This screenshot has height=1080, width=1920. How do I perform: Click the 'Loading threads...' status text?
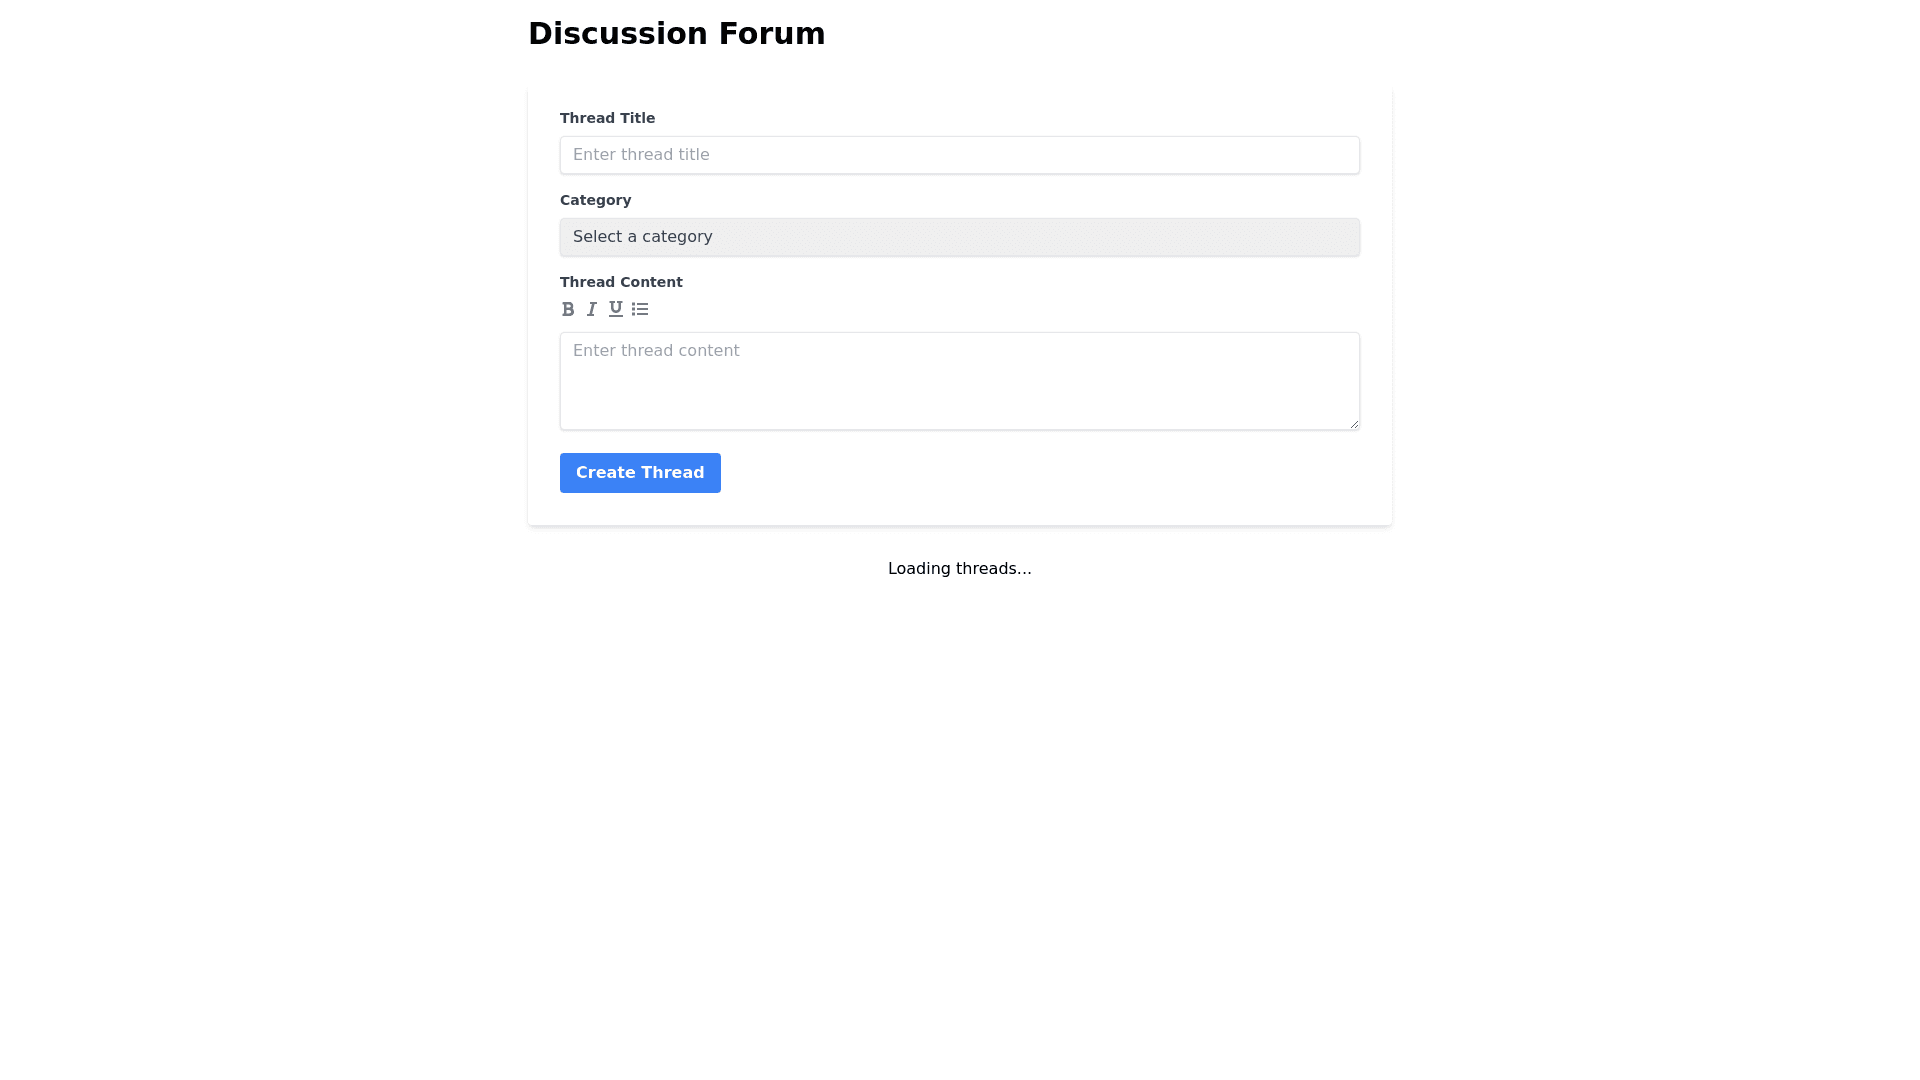pyautogui.click(x=959, y=569)
